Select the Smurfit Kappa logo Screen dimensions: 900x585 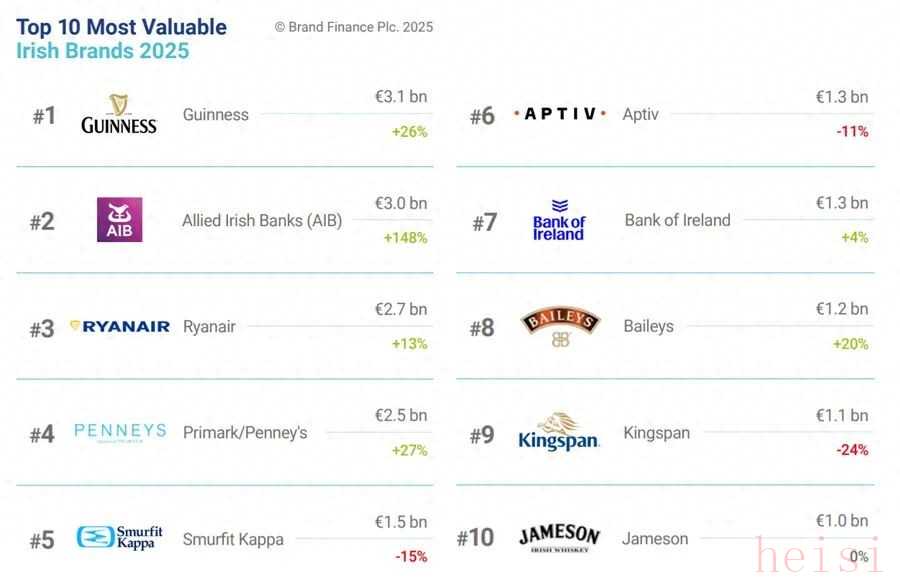(x=120, y=537)
